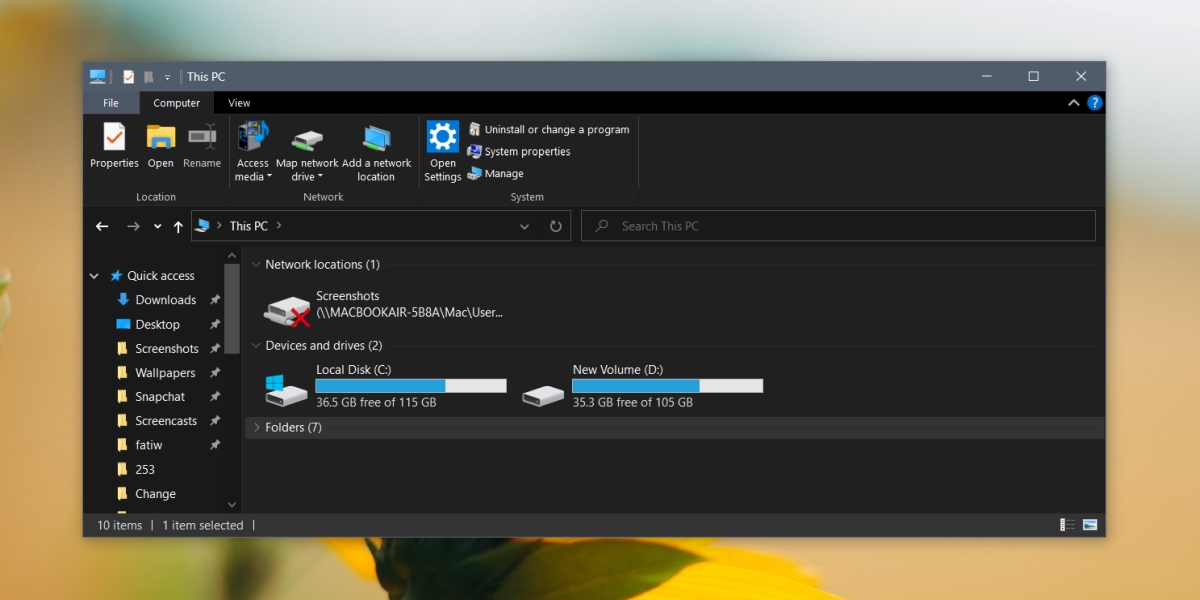Open the recent locations dropdown arrow
1200x600 pixels.
158,227
